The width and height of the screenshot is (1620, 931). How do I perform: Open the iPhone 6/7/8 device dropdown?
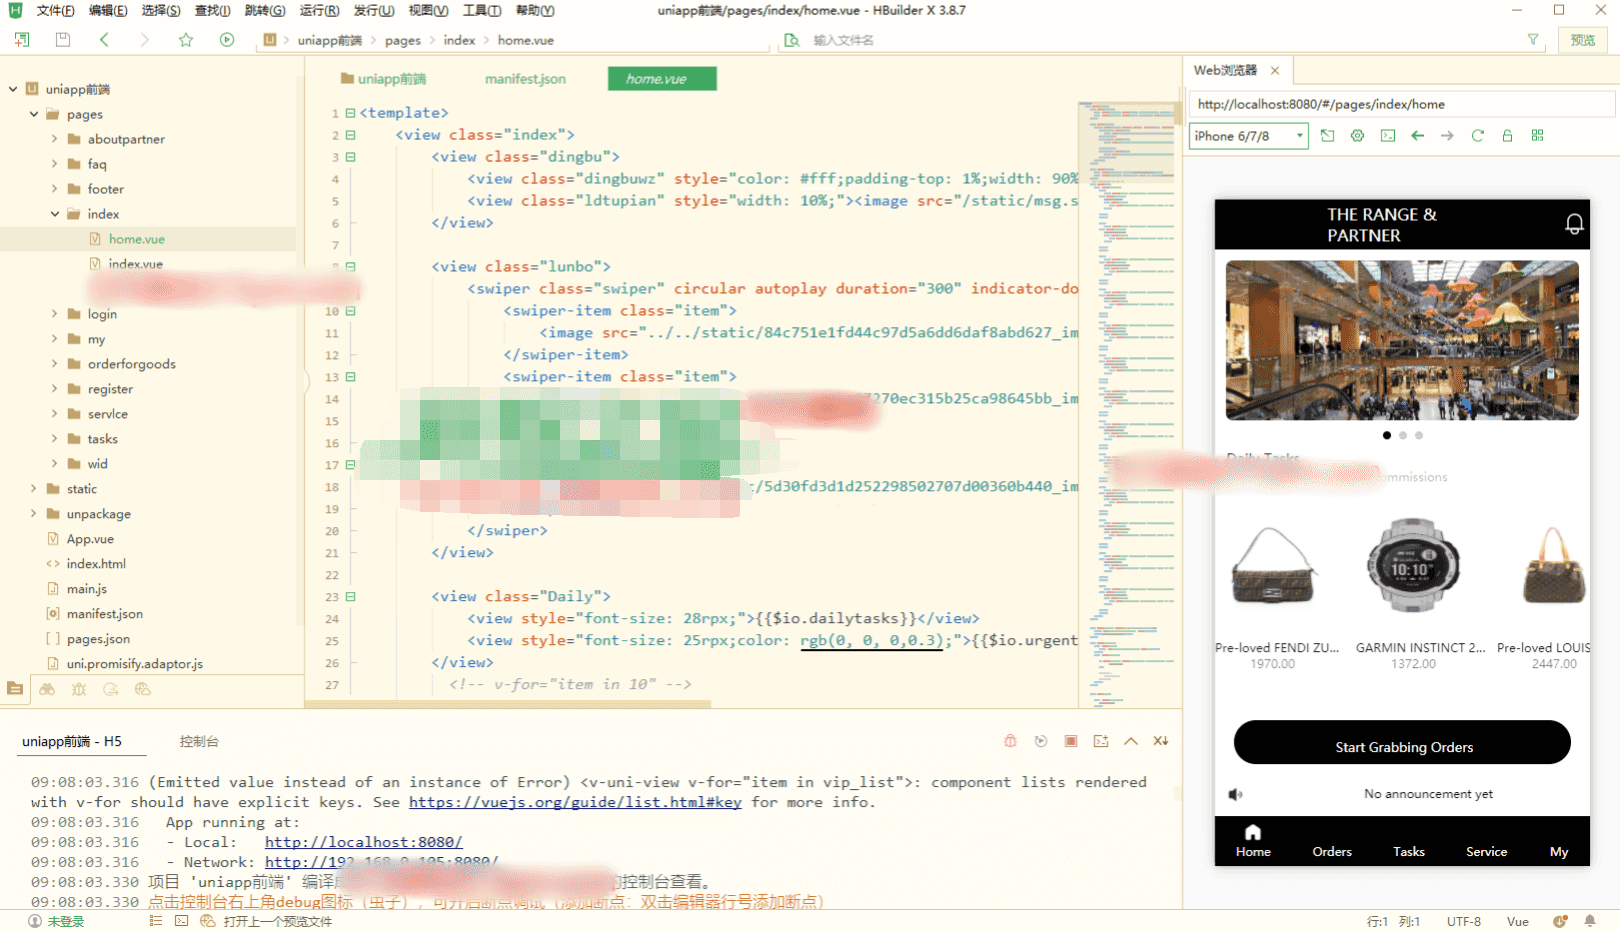(1248, 136)
